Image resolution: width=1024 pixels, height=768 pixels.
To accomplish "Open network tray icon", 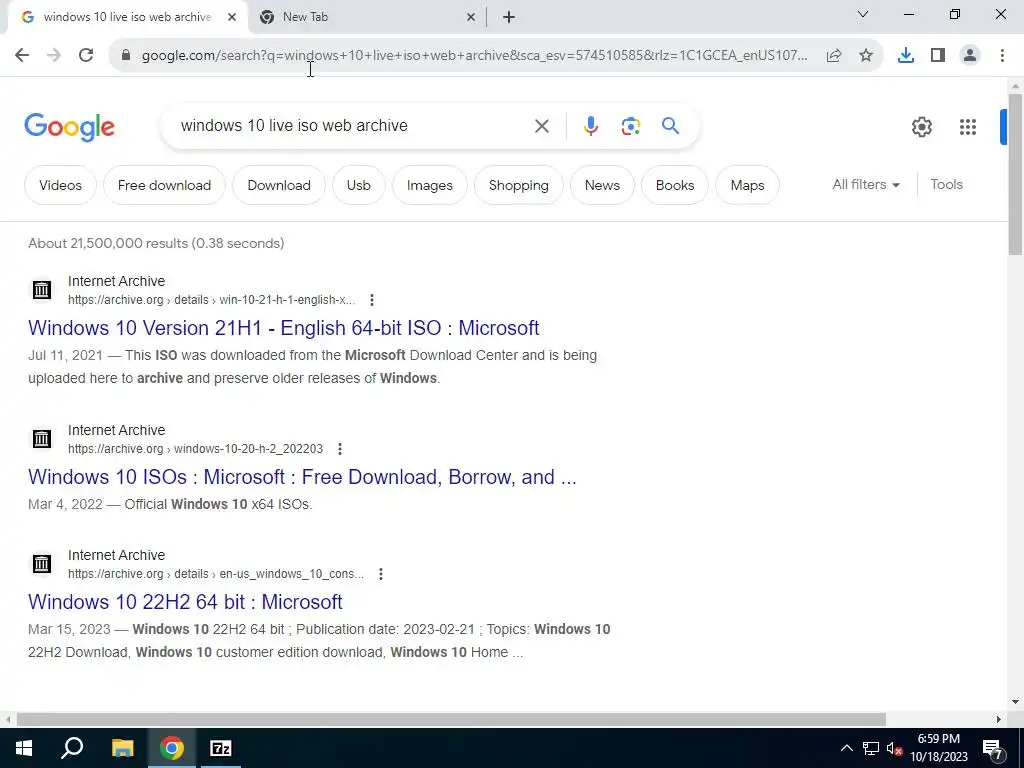I will pyautogui.click(x=871, y=749).
